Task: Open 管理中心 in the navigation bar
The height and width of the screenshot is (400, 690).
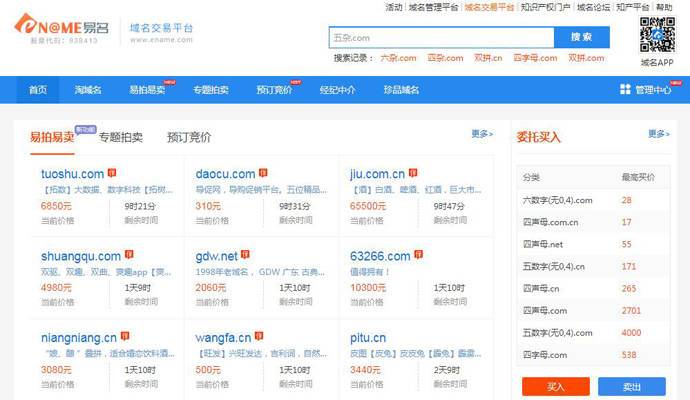Action: pos(653,90)
